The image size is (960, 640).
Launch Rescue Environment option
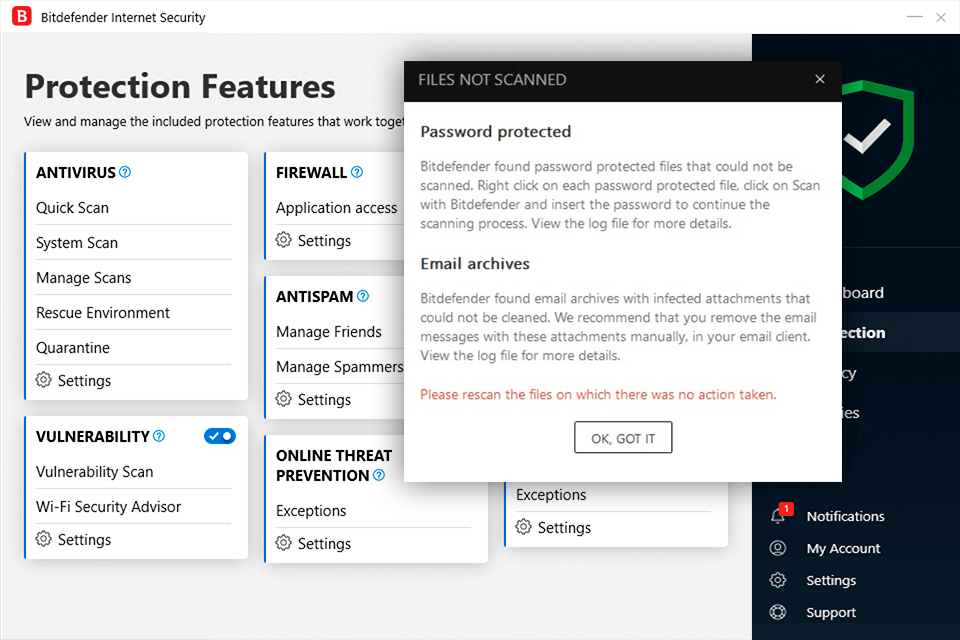103,313
